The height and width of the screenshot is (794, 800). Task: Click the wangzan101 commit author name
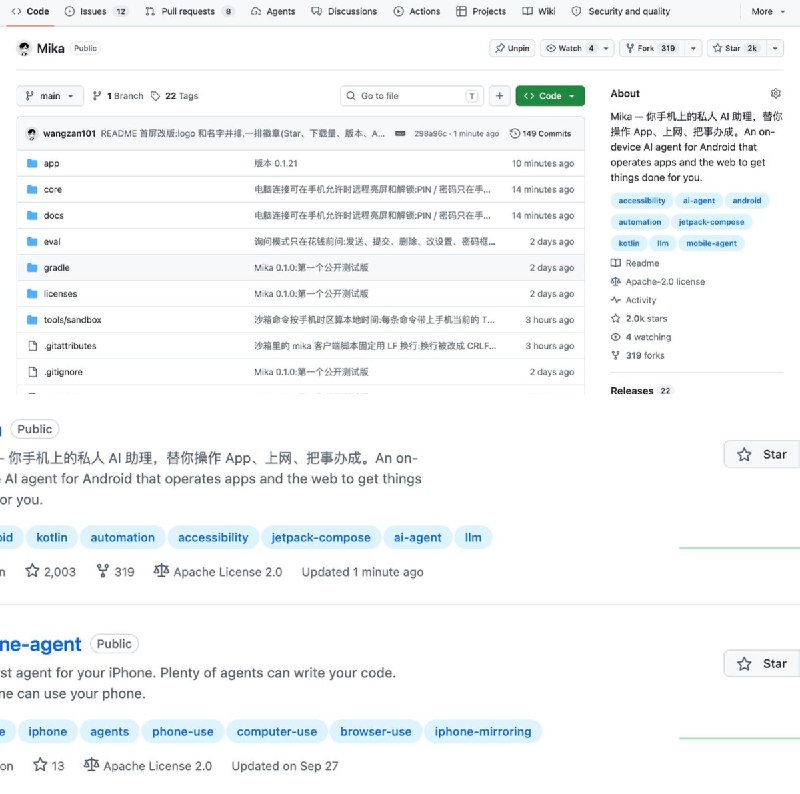pos(69,134)
